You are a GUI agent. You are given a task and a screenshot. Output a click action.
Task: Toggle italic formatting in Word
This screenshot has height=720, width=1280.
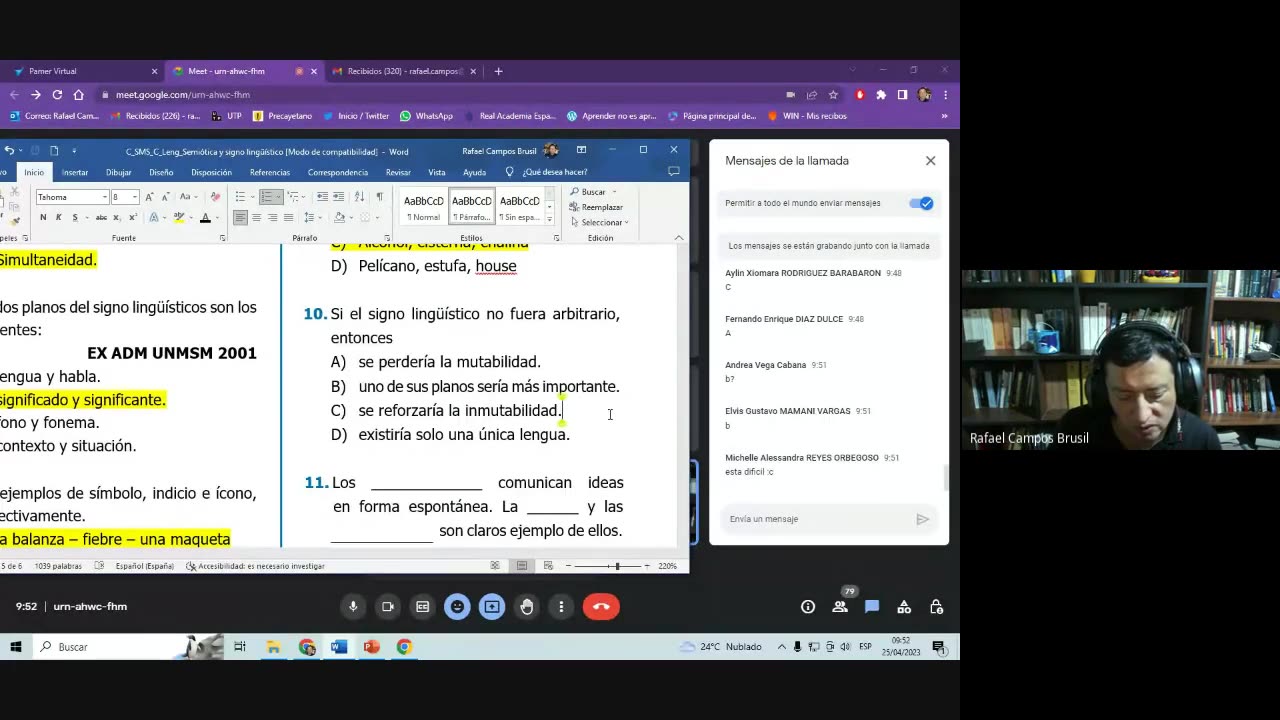pyautogui.click(x=58, y=217)
